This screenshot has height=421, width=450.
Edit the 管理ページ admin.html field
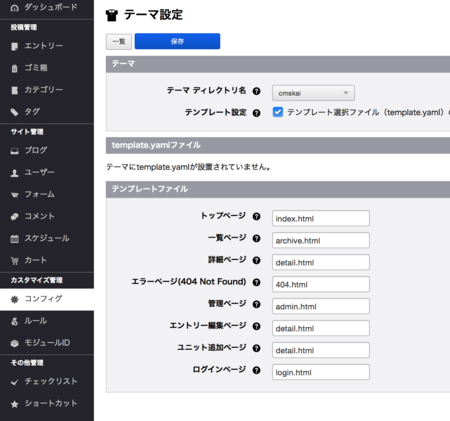(x=321, y=306)
